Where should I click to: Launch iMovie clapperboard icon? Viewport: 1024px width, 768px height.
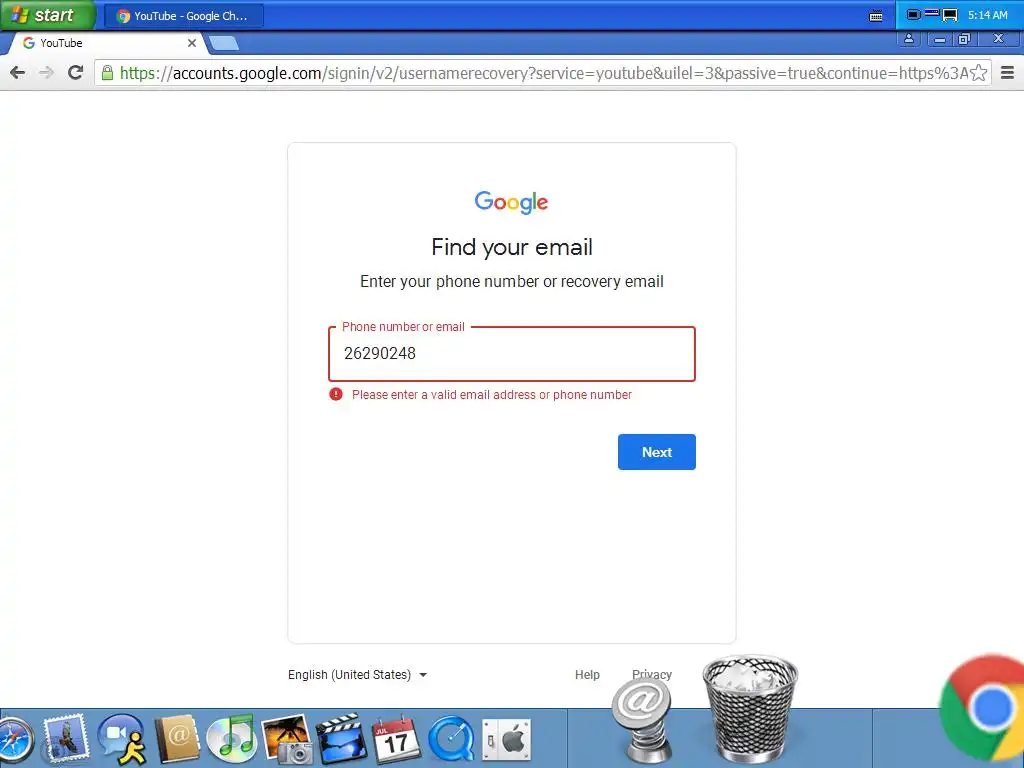pyautogui.click(x=341, y=739)
